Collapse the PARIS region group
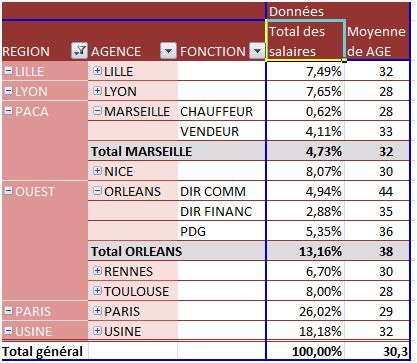This screenshot has height=363, width=417. tap(9, 311)
